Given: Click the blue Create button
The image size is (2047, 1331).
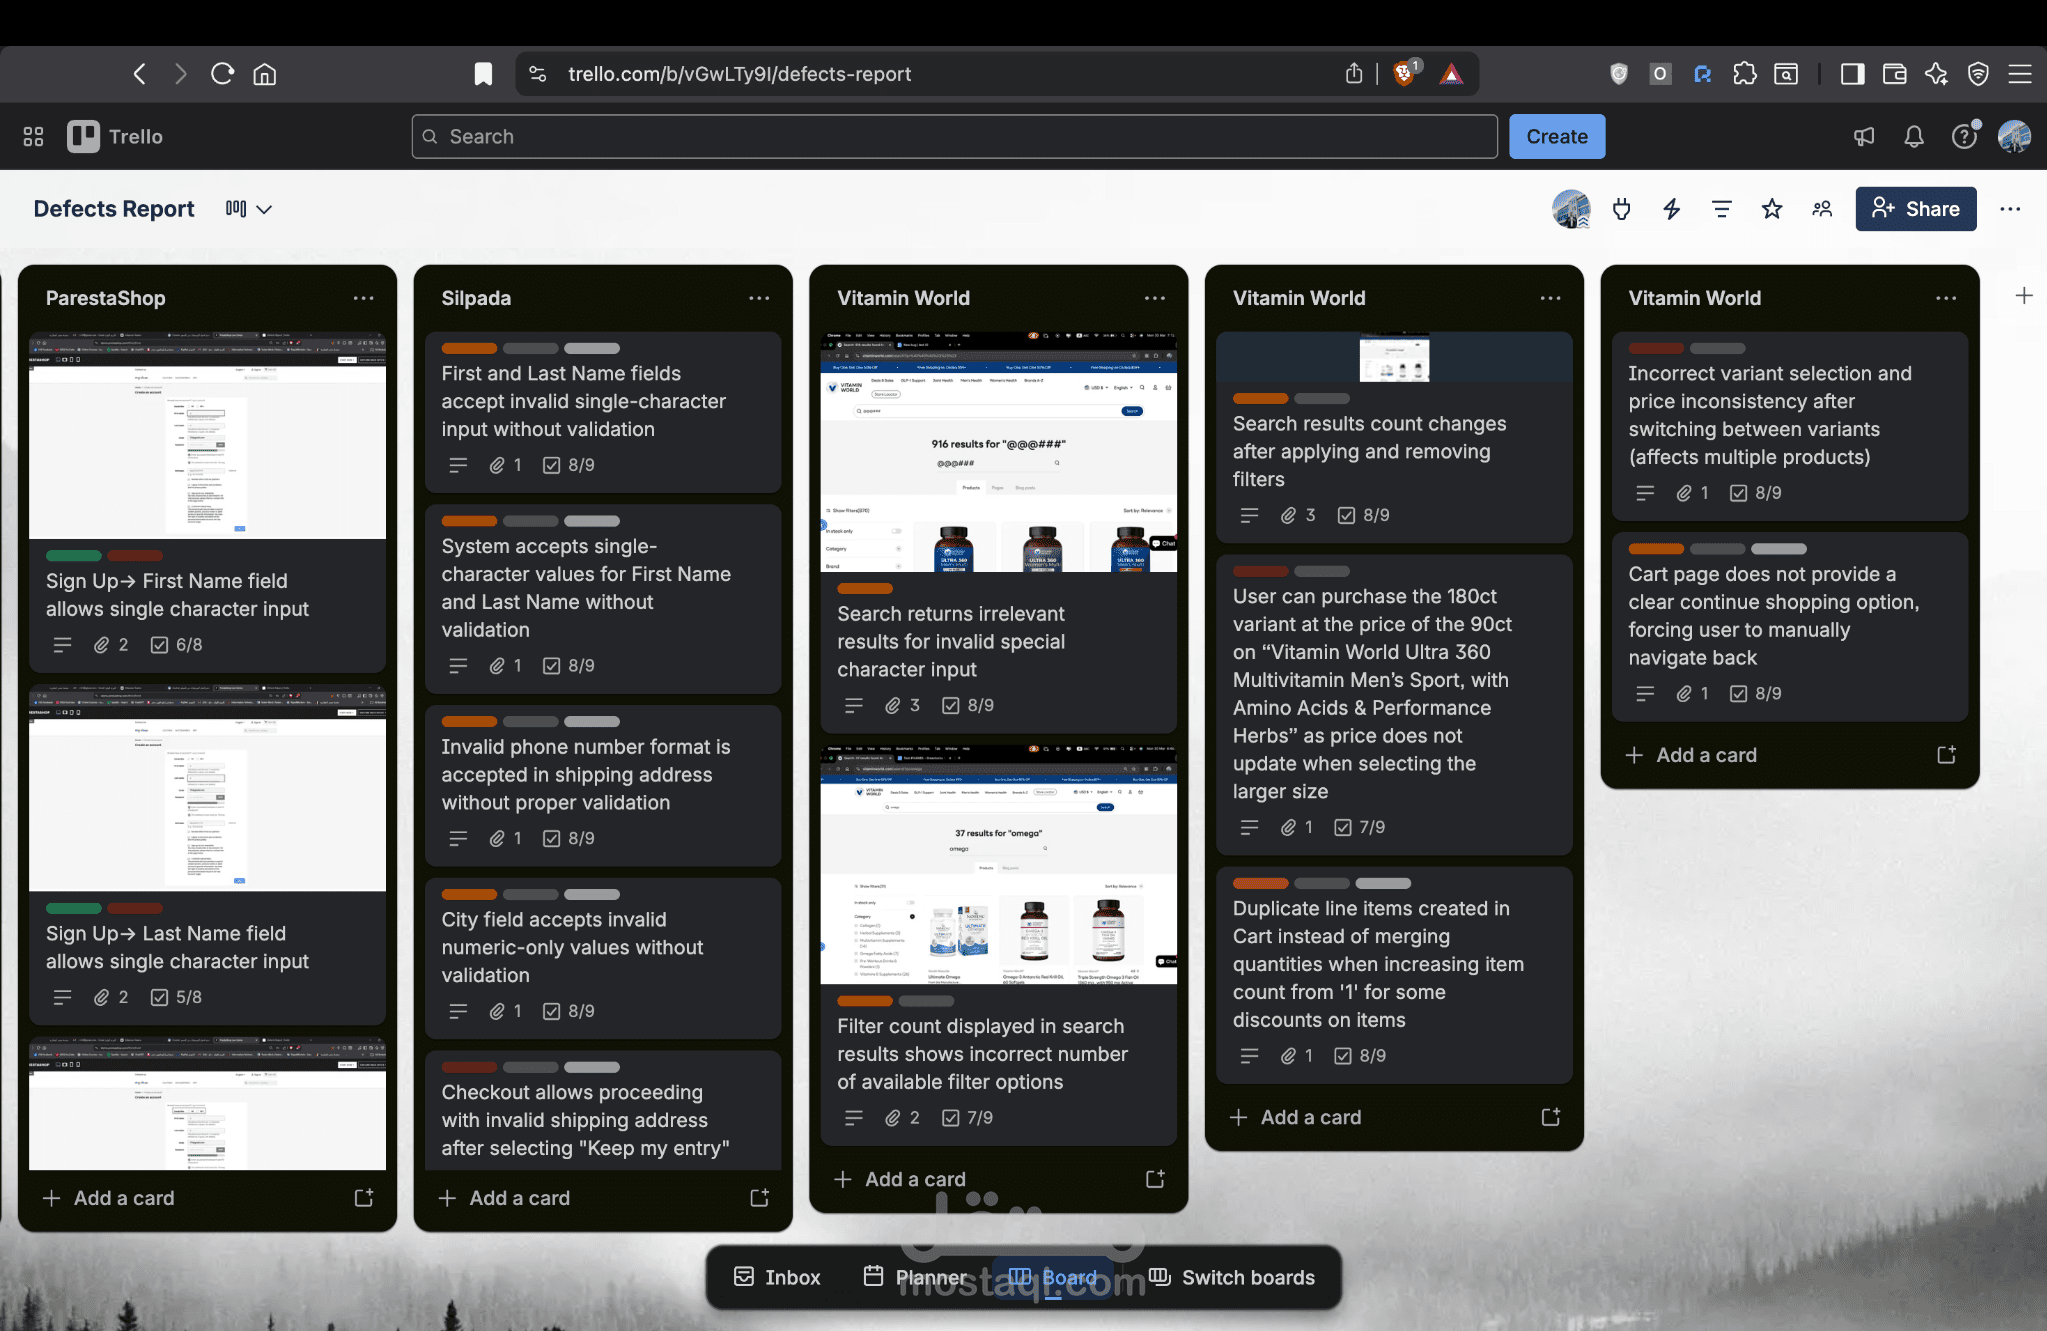Looking at the screenshot, I should pyautogui.click(x=1556, y=137).
